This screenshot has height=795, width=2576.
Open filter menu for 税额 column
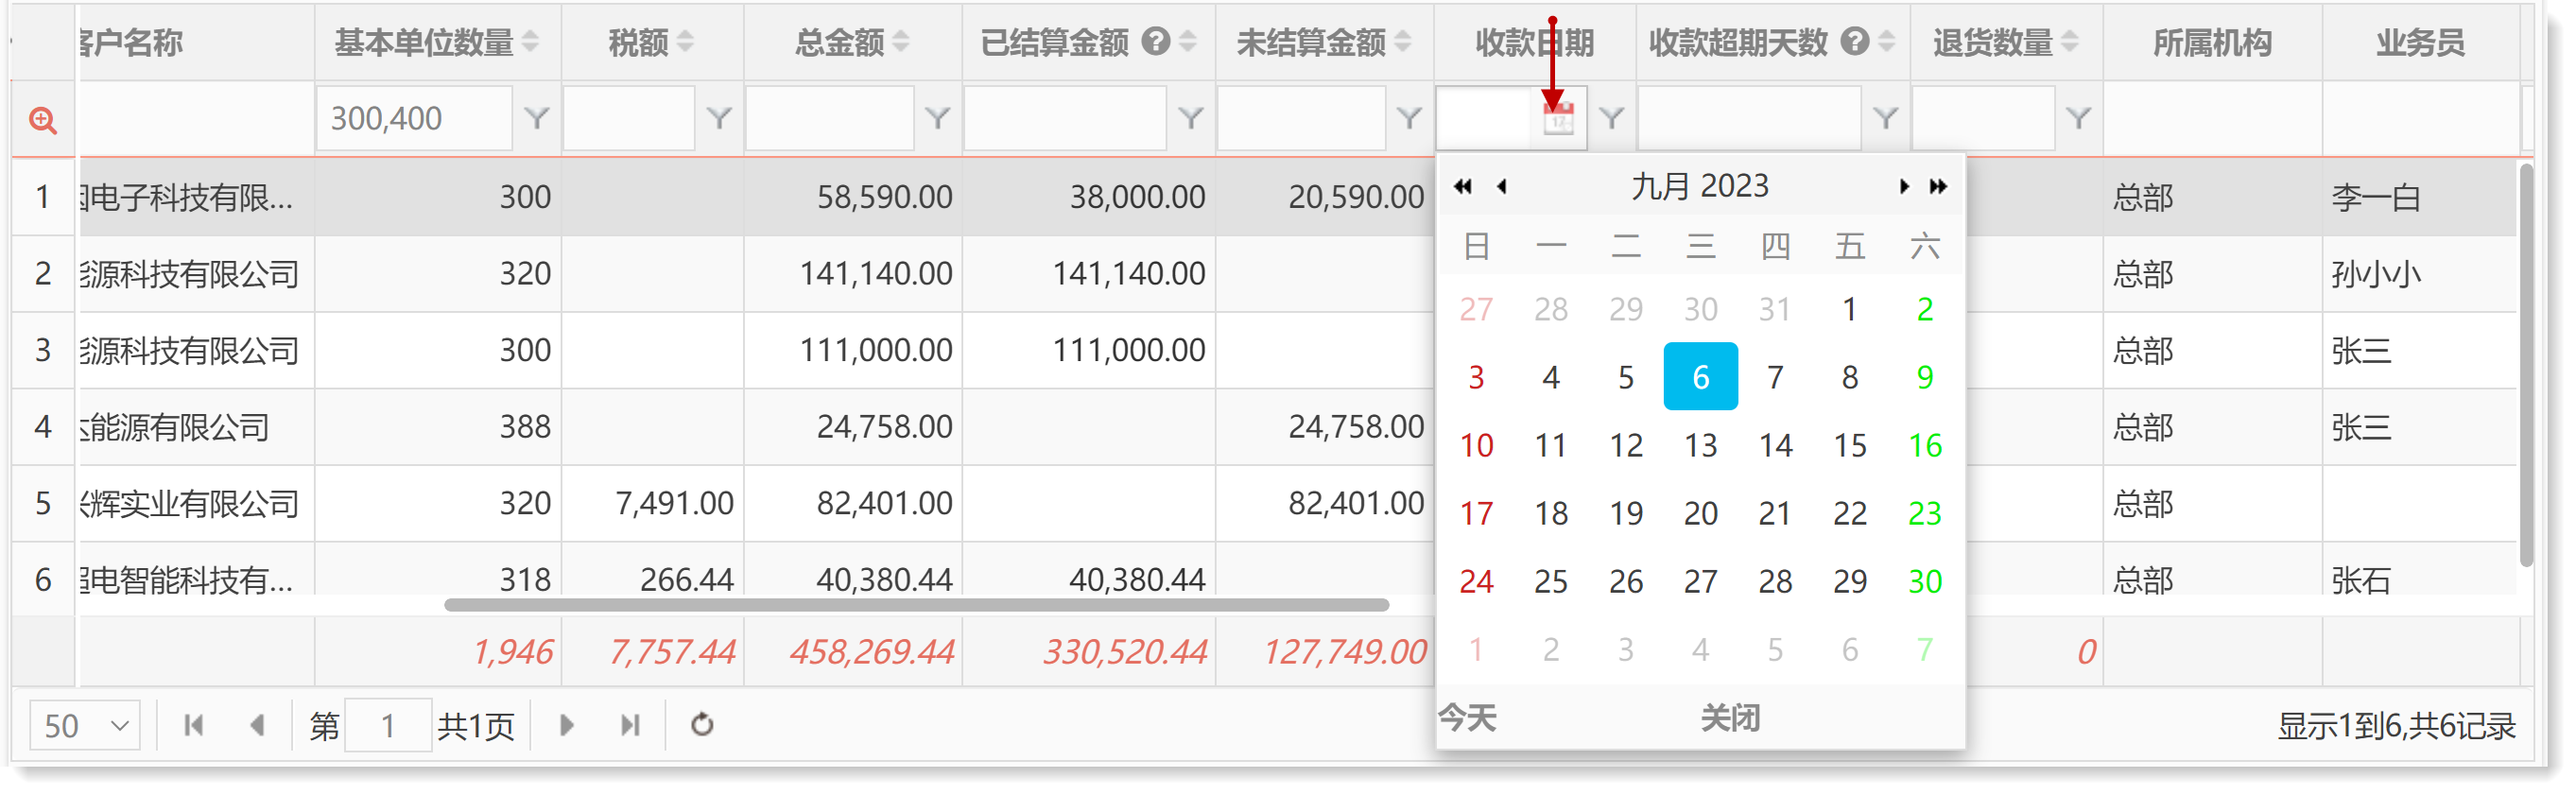(x=719, y=119)
